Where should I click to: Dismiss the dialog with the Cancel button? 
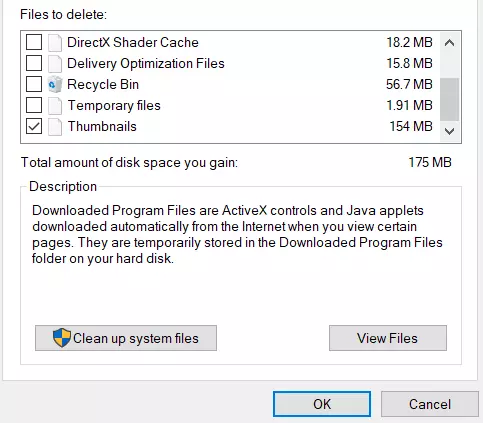[430, 404]
